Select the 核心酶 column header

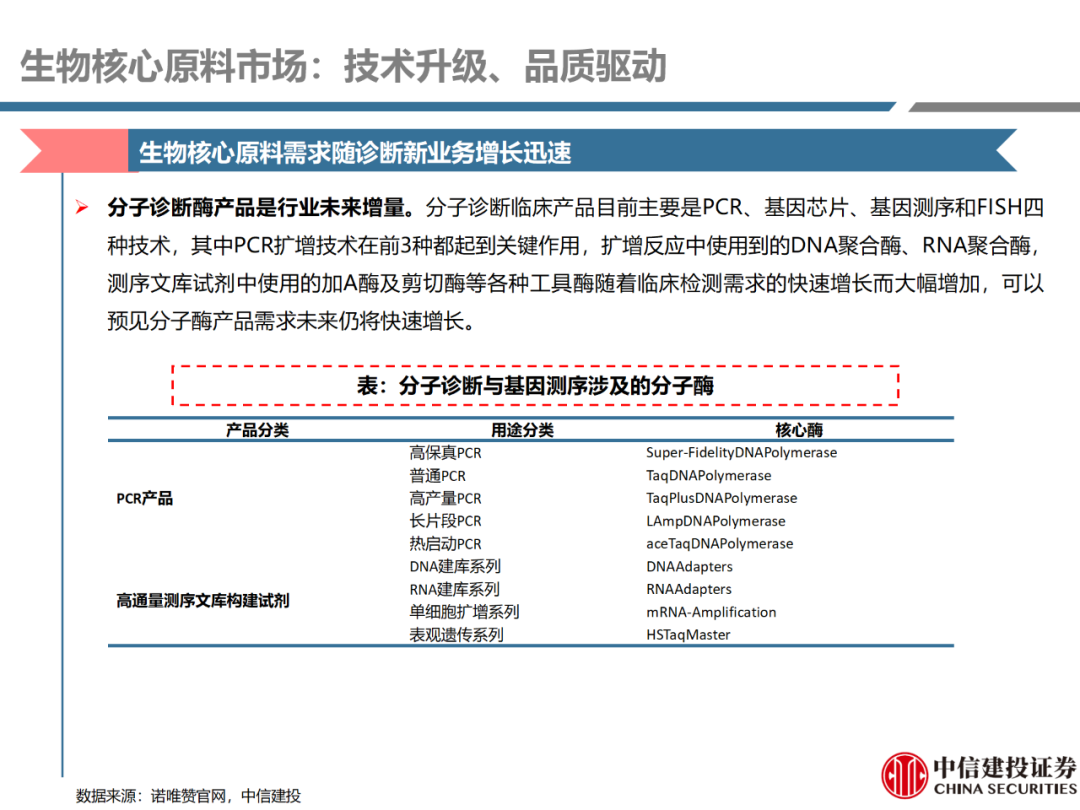point(799,430)
